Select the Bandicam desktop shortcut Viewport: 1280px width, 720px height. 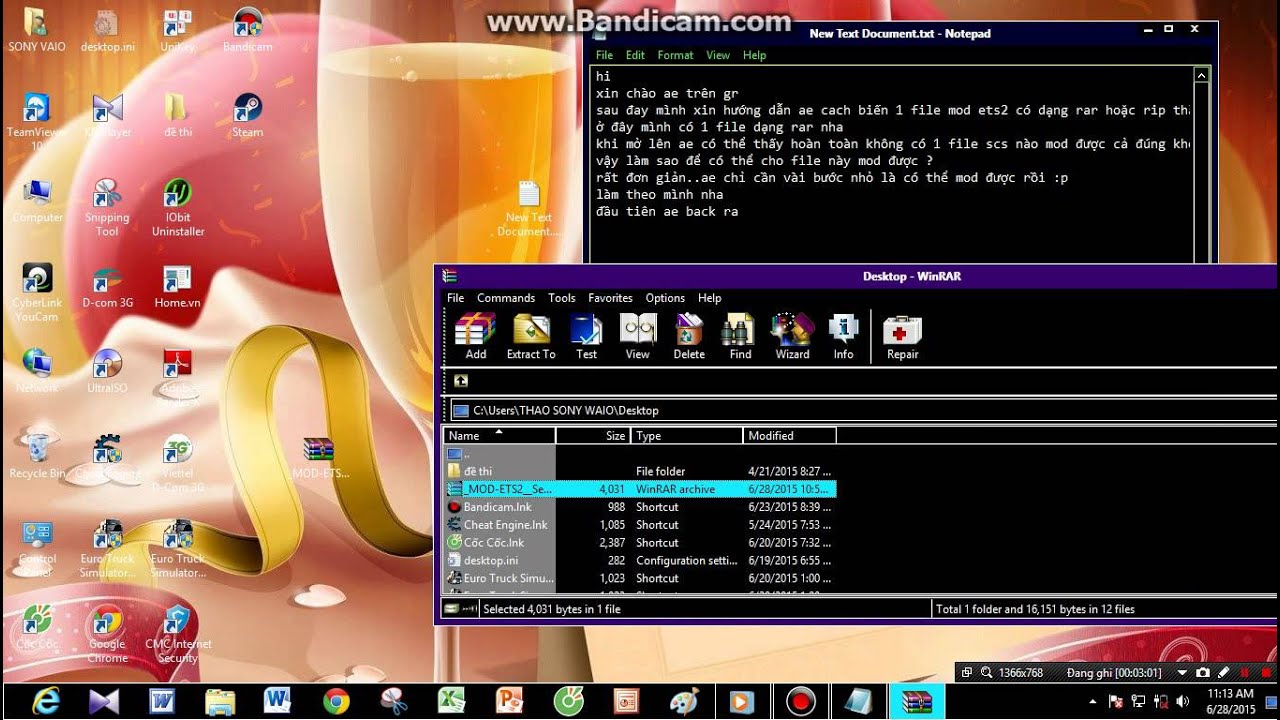[247, 29]
